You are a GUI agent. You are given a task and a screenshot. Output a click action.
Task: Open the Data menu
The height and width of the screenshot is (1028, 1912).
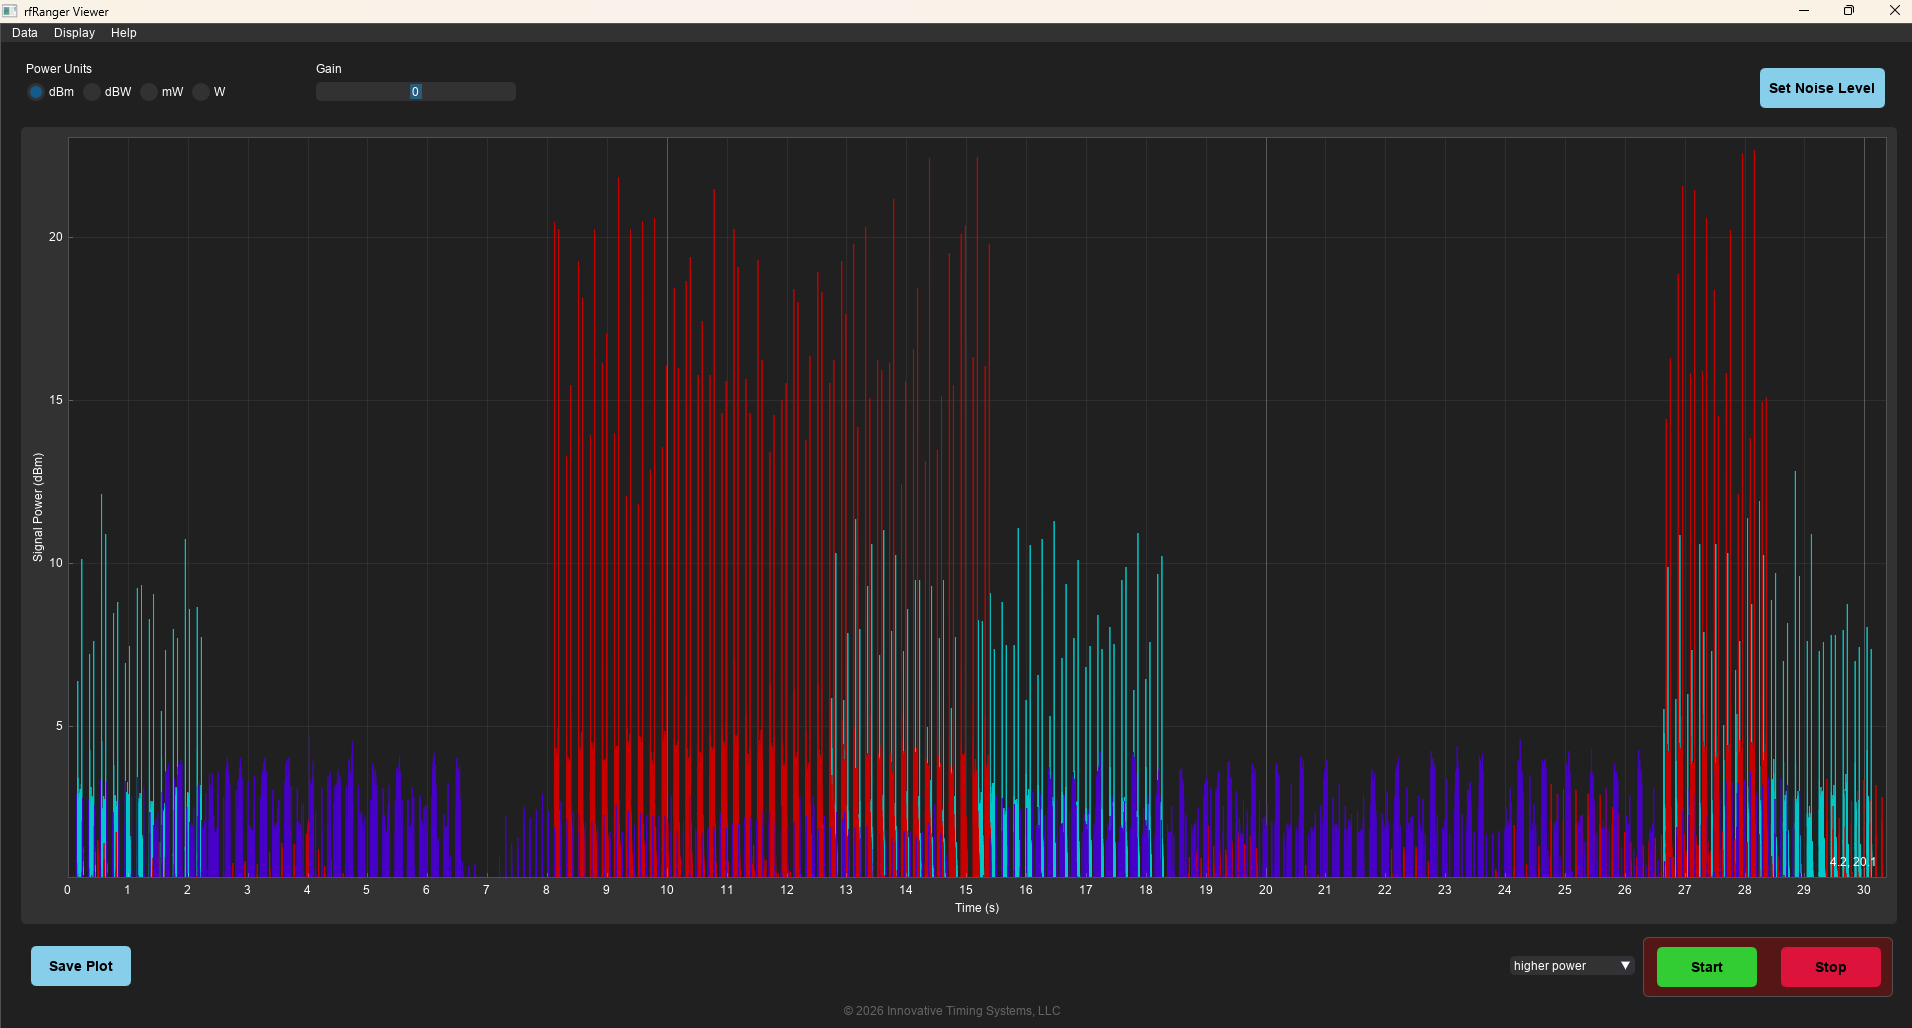click(25, 33)
